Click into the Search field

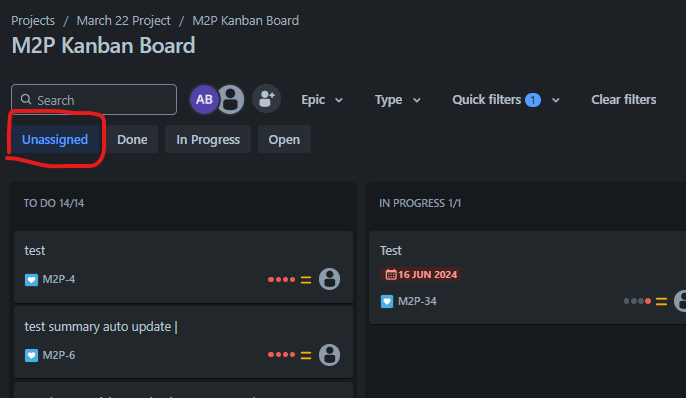pos(94,100)
